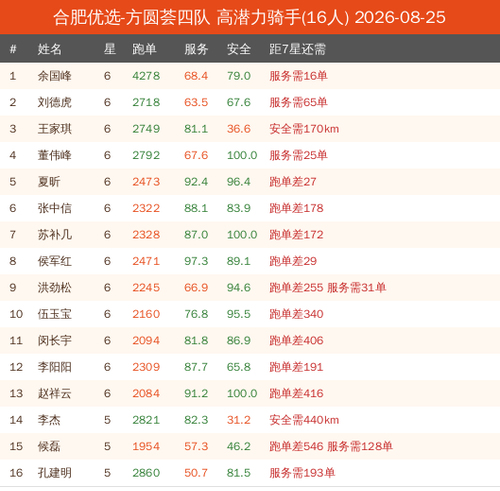Select rider name 张中信
500x491 pixels.
click(55, 208)
